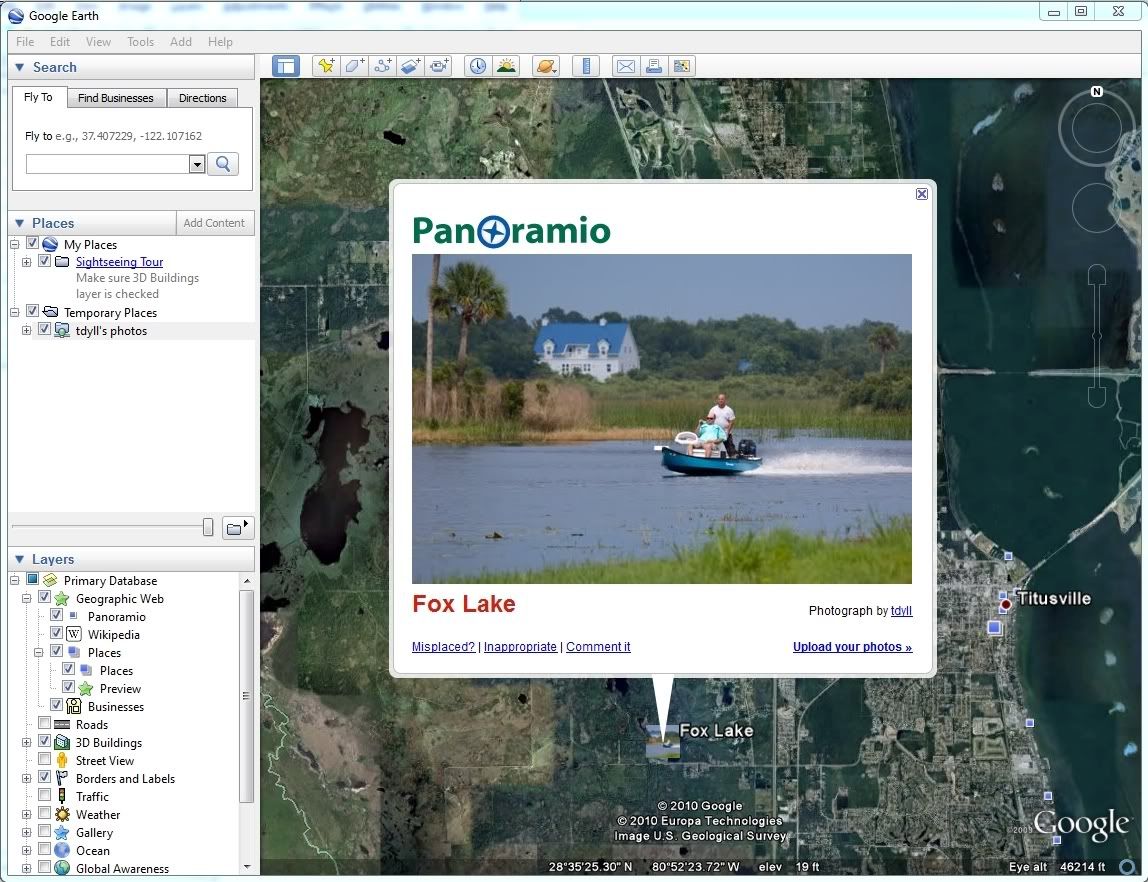This screenshot has width=1148, height=882.
Task: Open the Edit menu
Action: coord(60,42)
